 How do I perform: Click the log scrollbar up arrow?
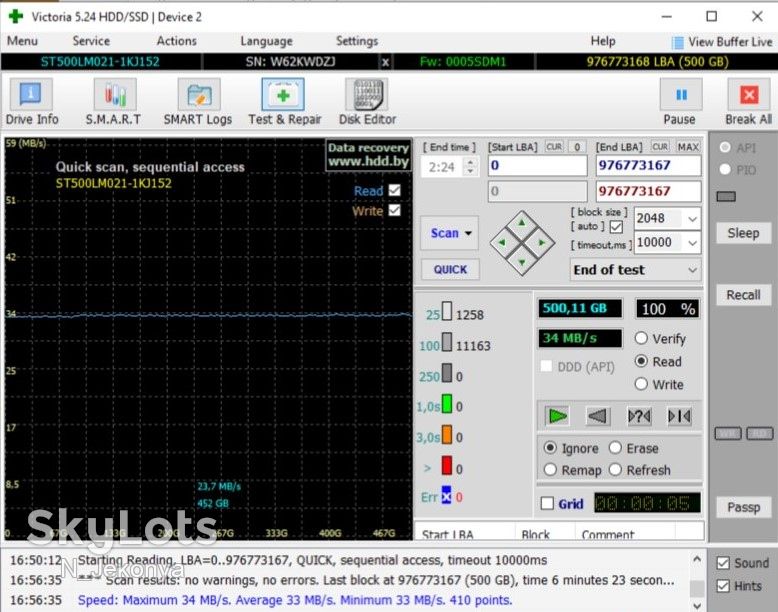coord(697,559)
